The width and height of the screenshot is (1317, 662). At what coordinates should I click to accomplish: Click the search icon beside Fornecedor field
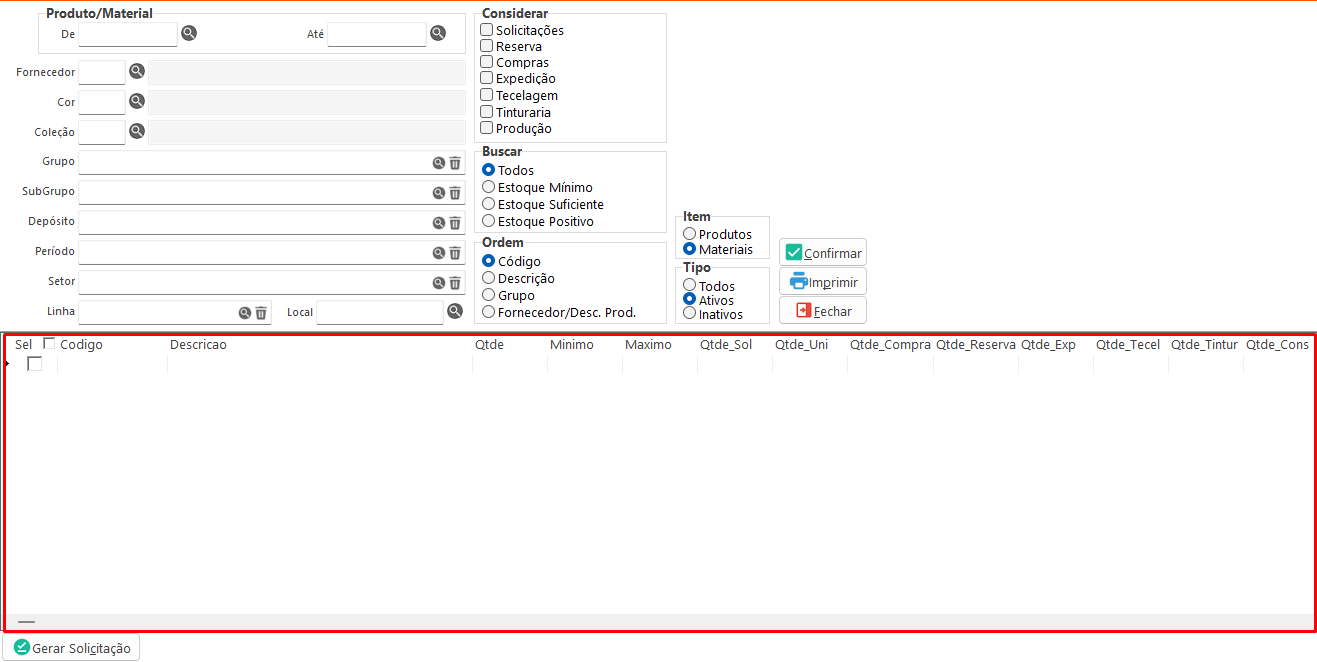[137, 71]
